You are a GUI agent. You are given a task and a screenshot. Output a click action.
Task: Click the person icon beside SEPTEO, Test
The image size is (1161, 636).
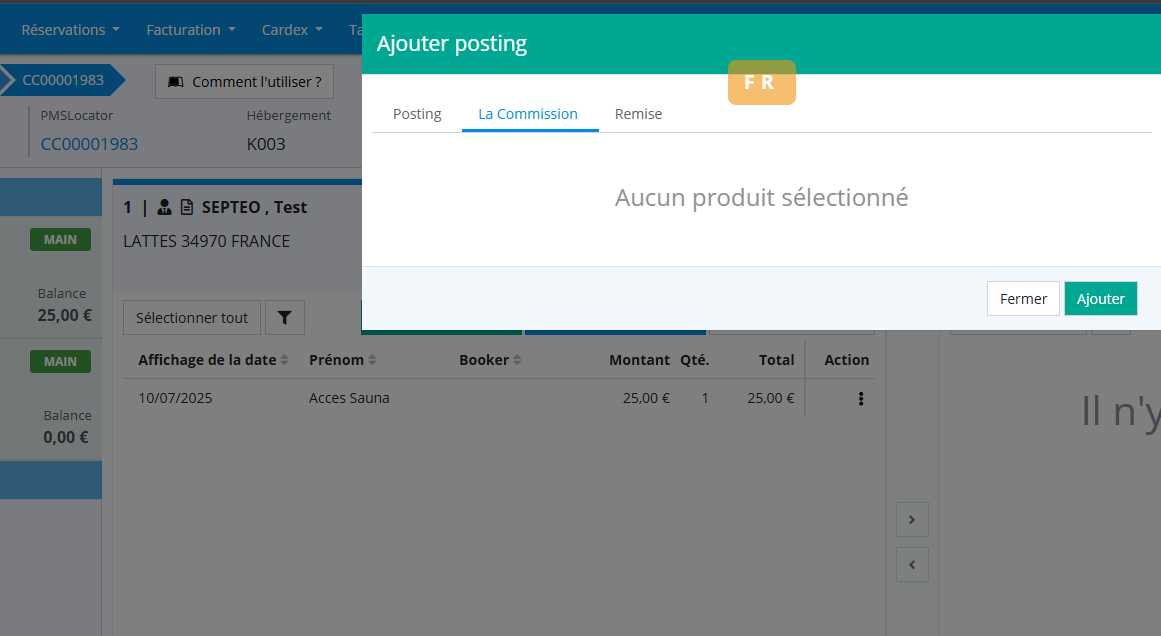point(165,208)
